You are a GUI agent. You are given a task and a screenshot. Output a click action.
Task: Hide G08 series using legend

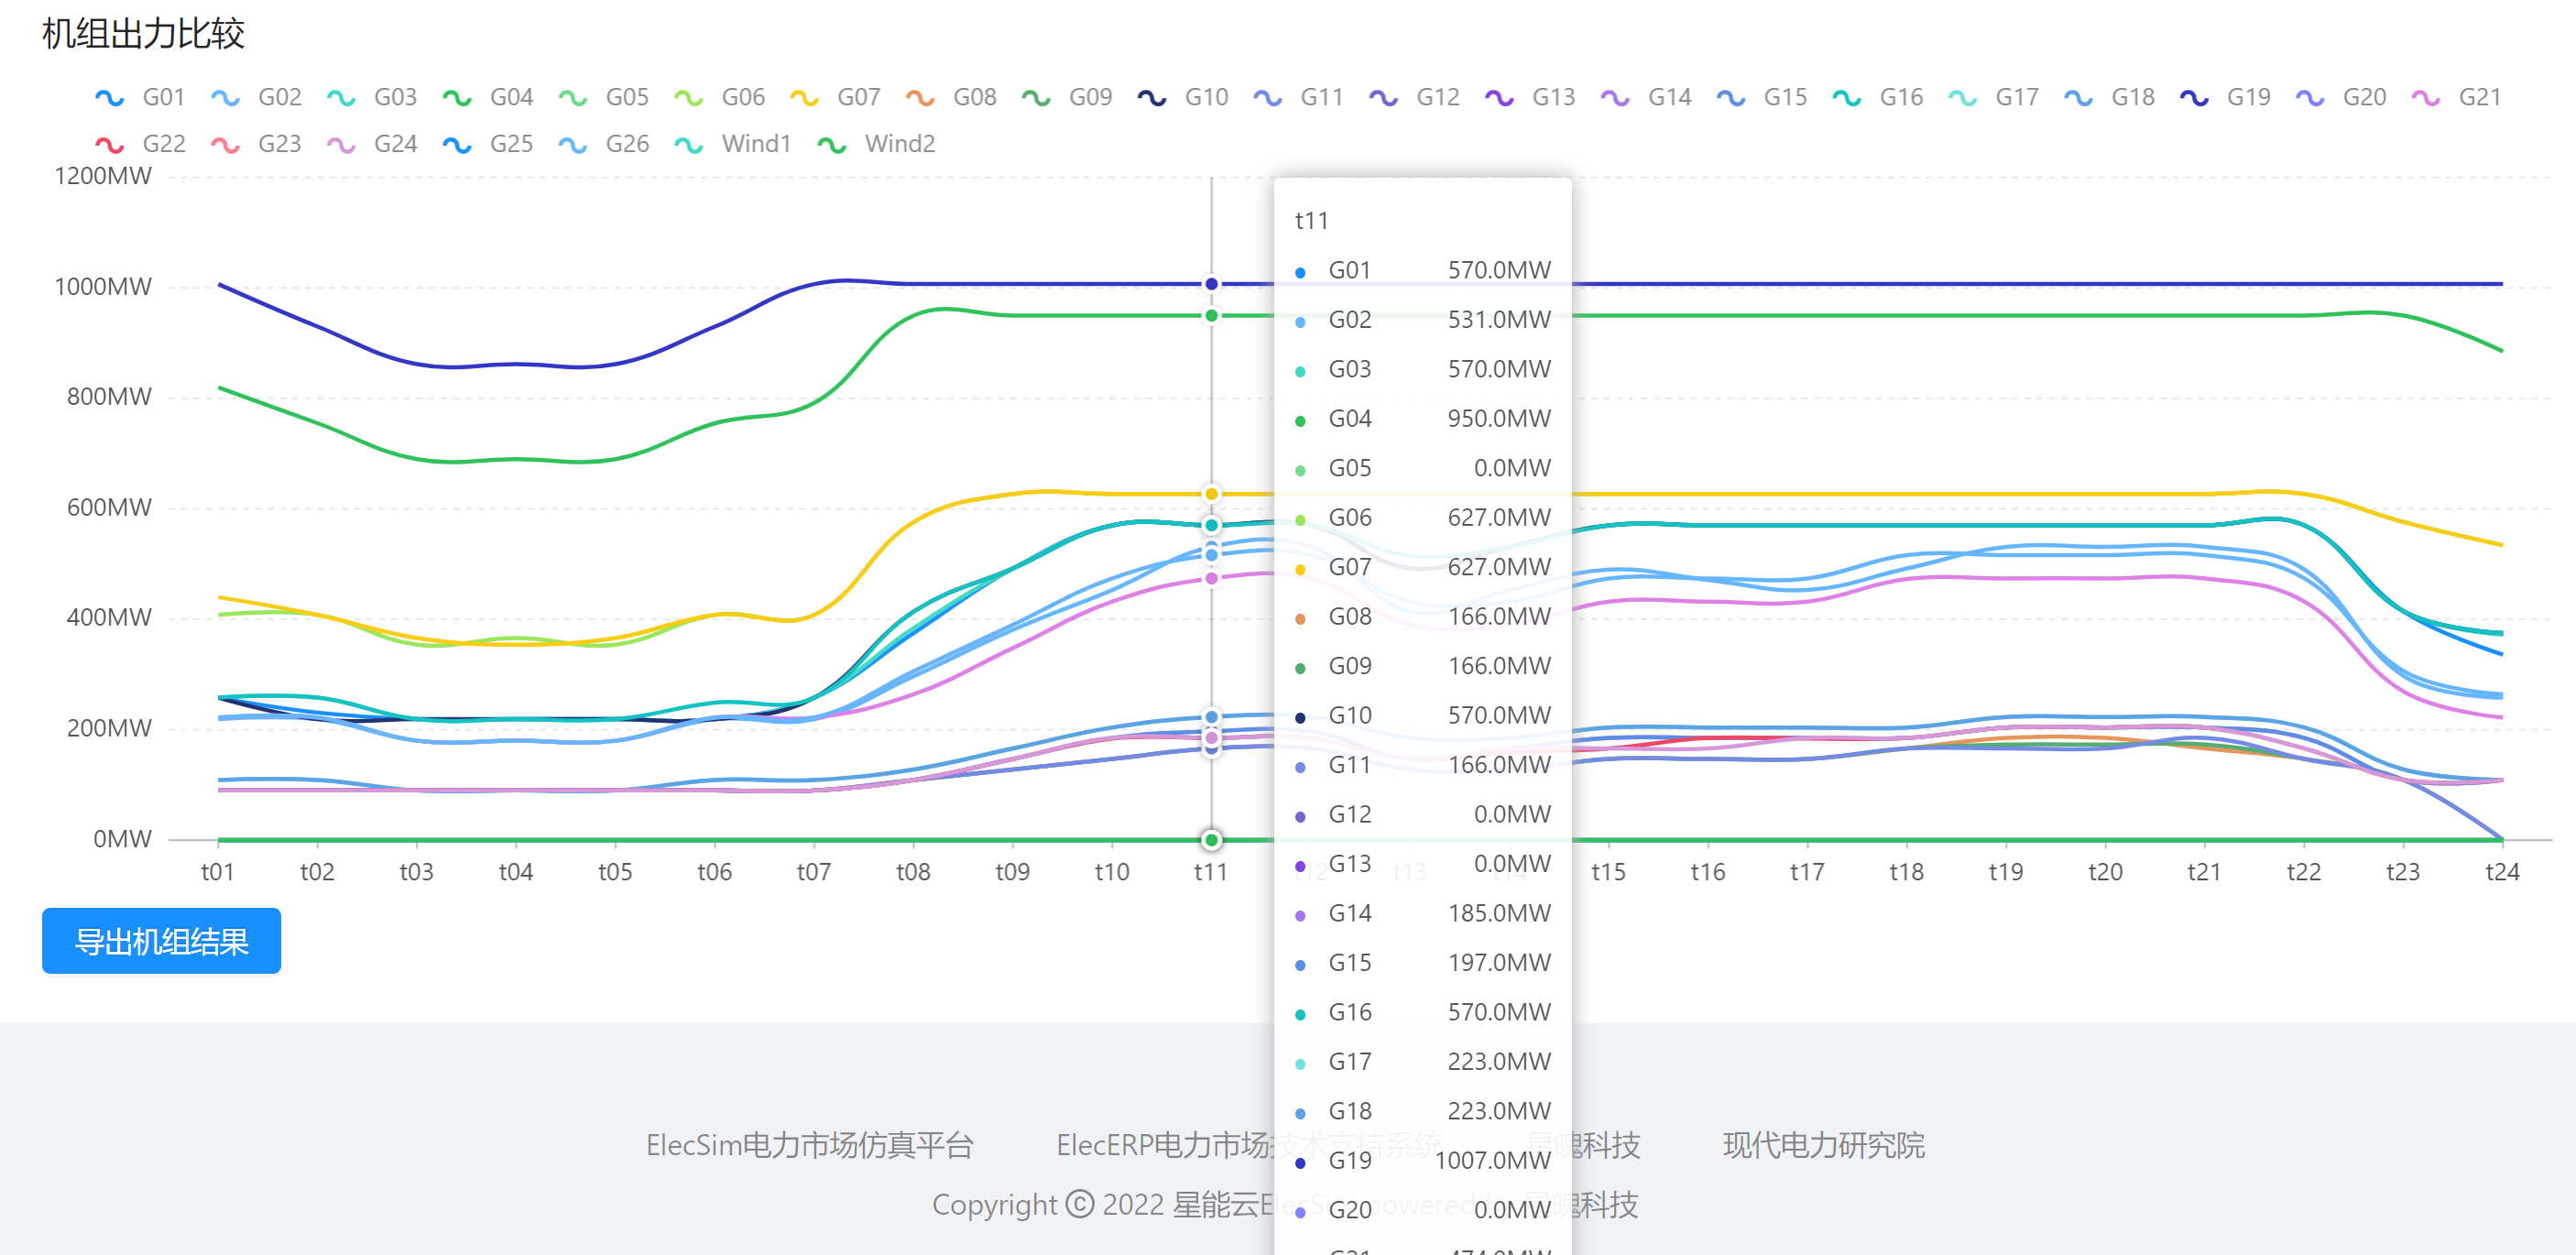click(950, 97)
